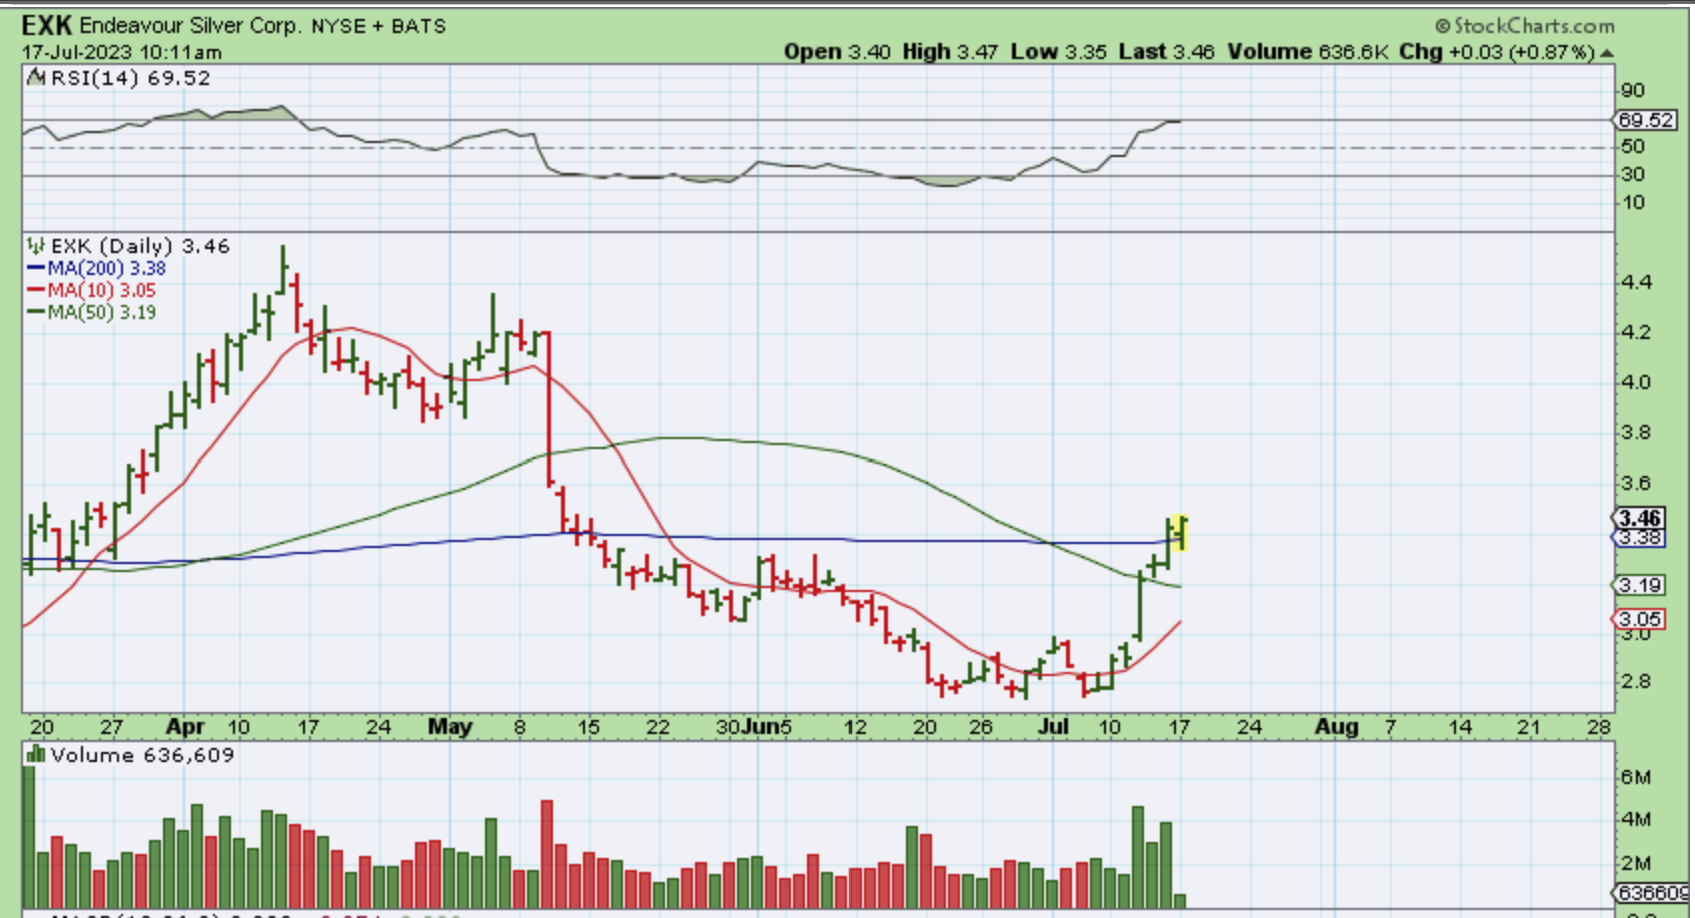The image size is (1695, 918).
Task: Click the EXK ticker symbol in the header
Action: click(47, 25)
